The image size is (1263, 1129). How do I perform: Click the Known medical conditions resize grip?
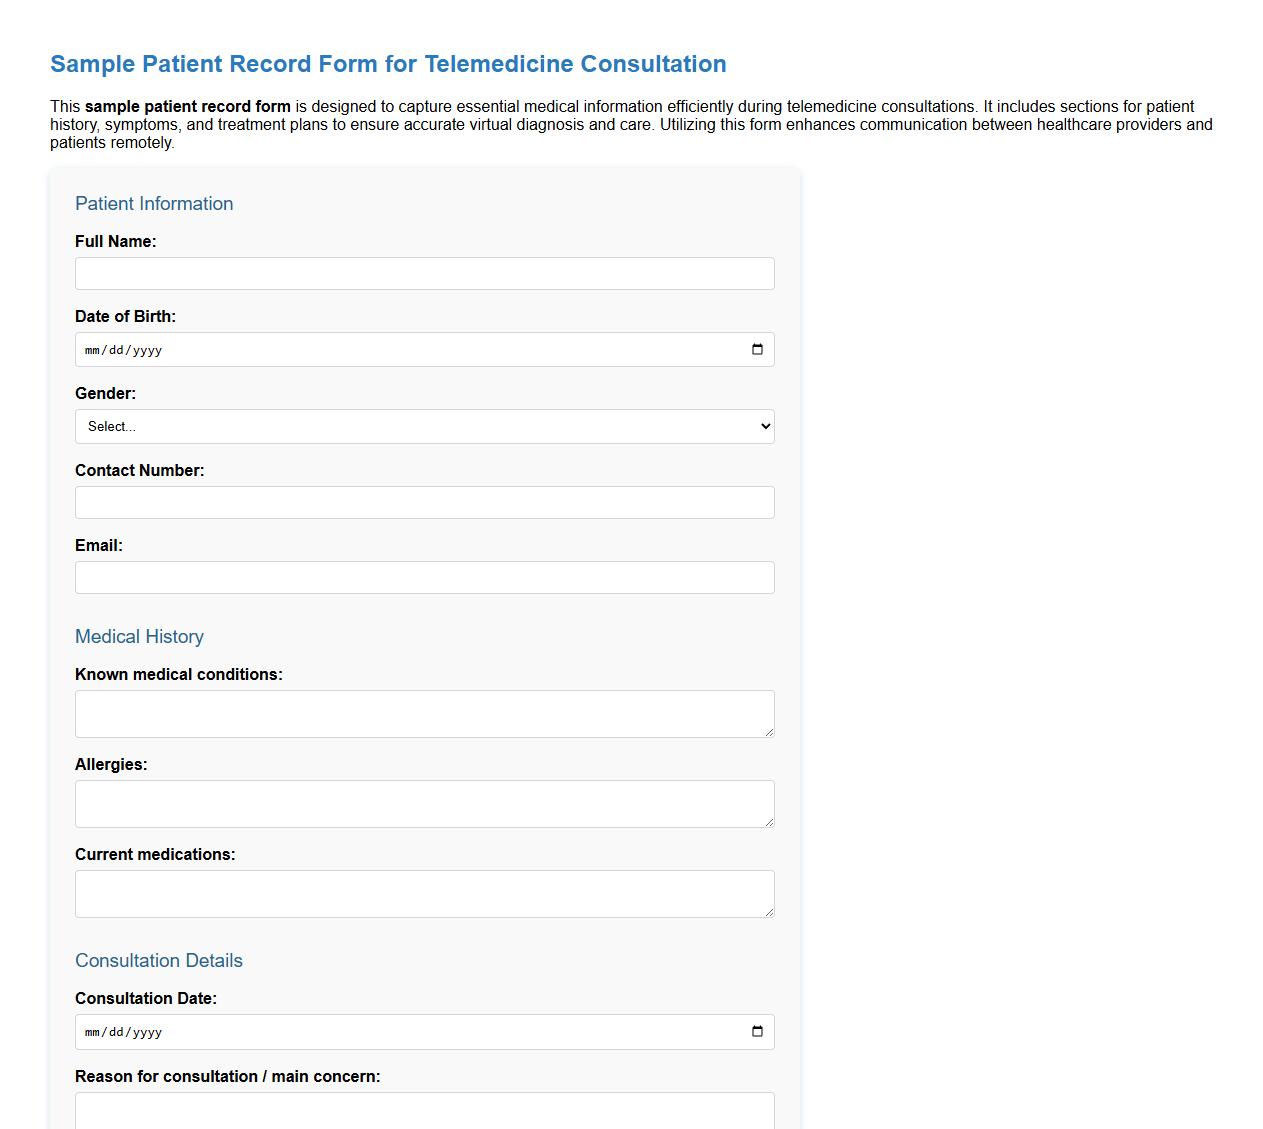[770, 732]
